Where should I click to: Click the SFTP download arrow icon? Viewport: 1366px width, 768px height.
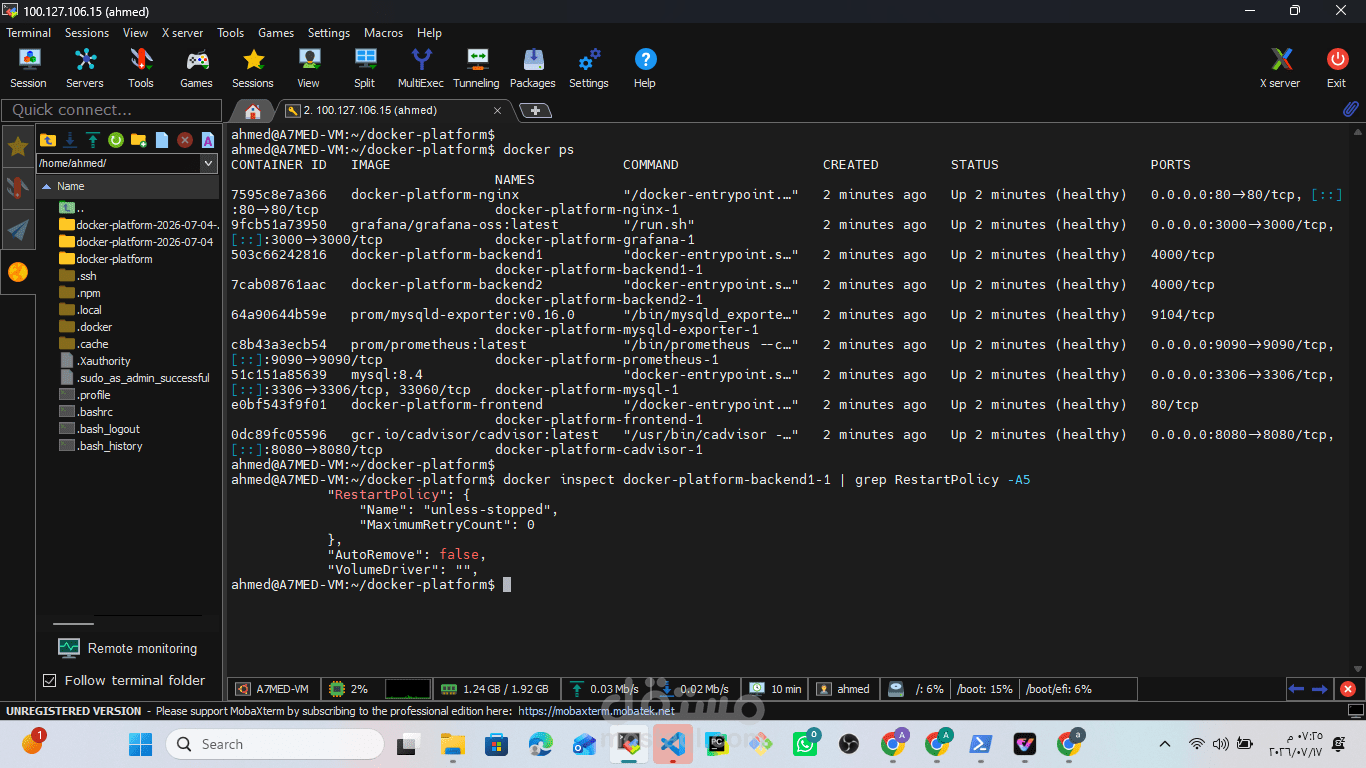pyautogui.click(x=70, y=140)
